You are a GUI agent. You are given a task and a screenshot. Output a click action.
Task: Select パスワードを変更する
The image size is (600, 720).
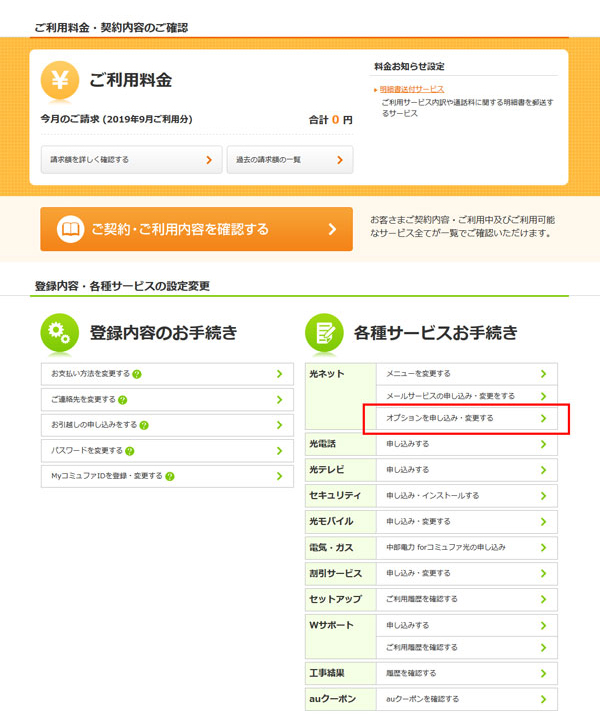[167, 451]
